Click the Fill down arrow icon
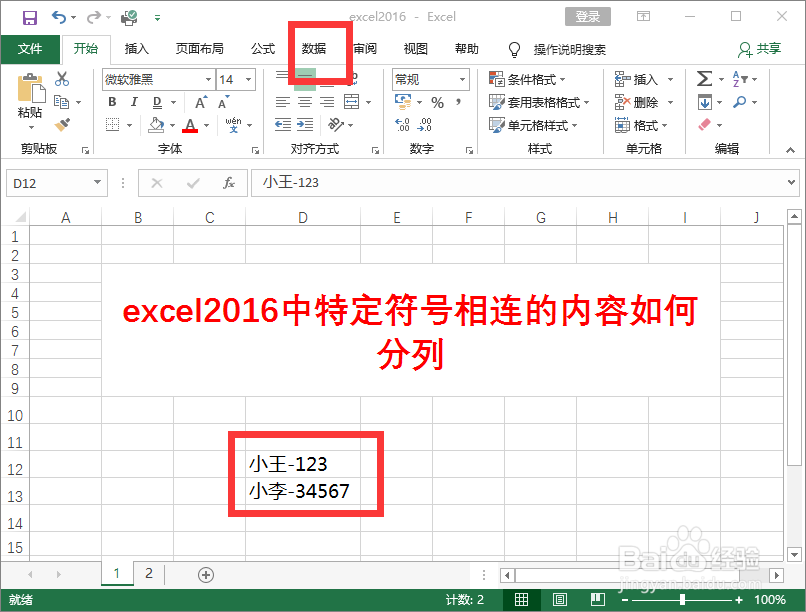The image size is (806, 612). (704, 102)
